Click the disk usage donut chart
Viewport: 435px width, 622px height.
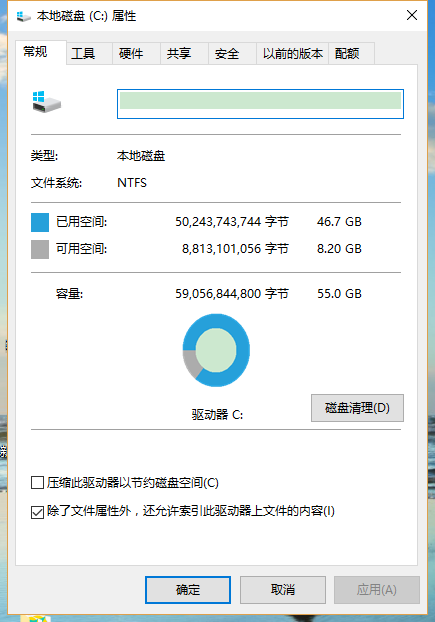pyautogui.click(x=216, y=350)
